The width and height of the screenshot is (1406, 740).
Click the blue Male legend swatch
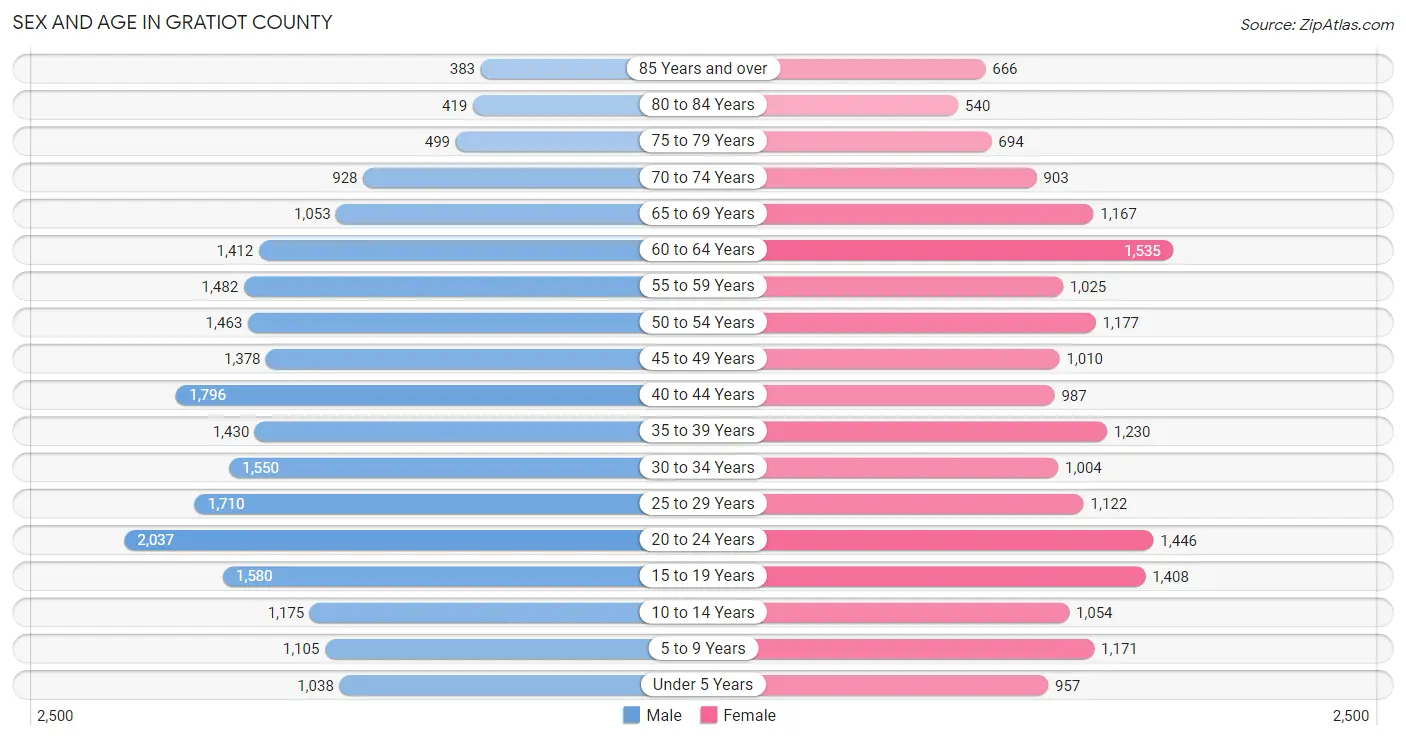[x=631, y=715]
